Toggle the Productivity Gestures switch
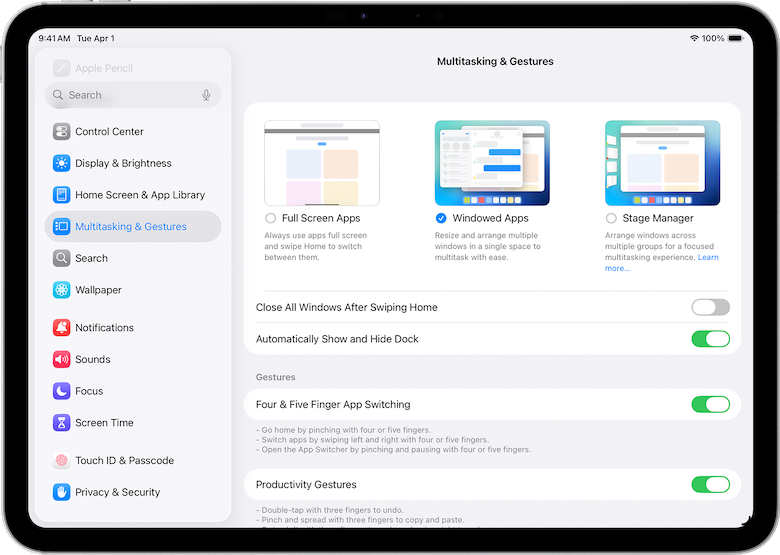 pyautogui.click(x=710, y=484)
